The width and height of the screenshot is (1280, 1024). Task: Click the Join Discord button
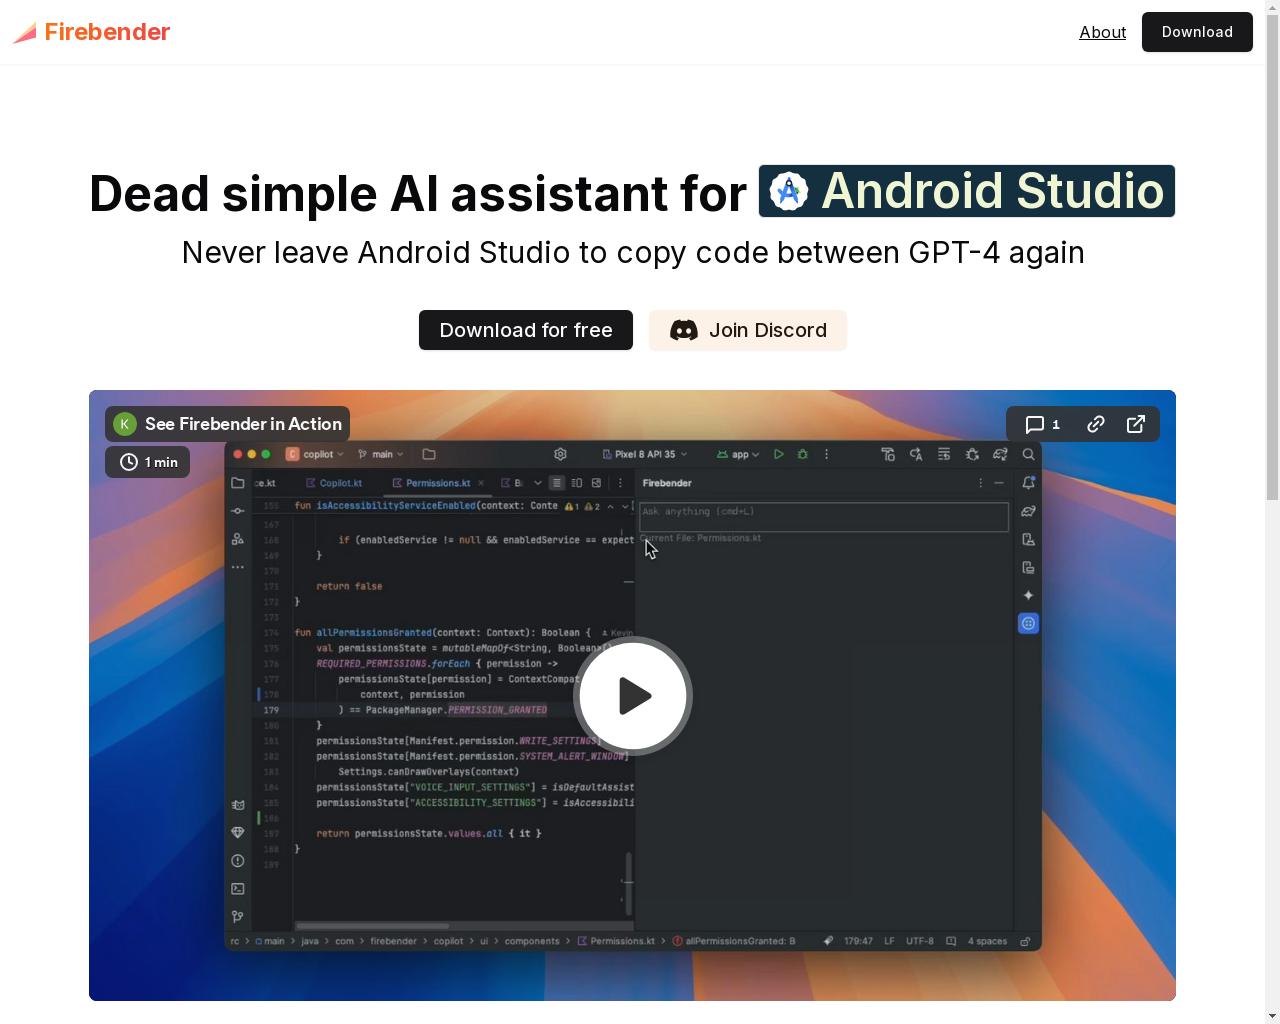[x=748, y=330]
